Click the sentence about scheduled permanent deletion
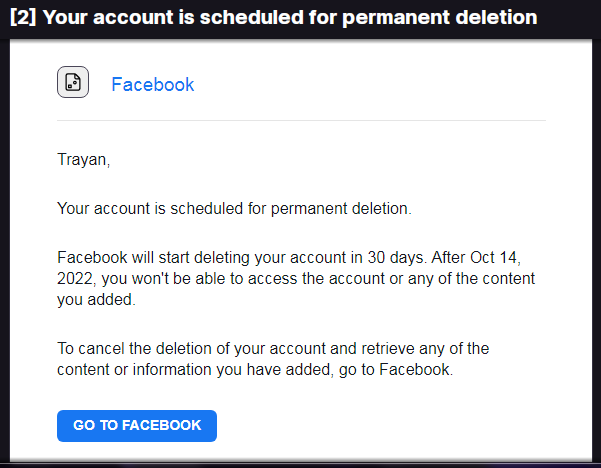This screenshot has width=601, height=468. tap(234, 209)
